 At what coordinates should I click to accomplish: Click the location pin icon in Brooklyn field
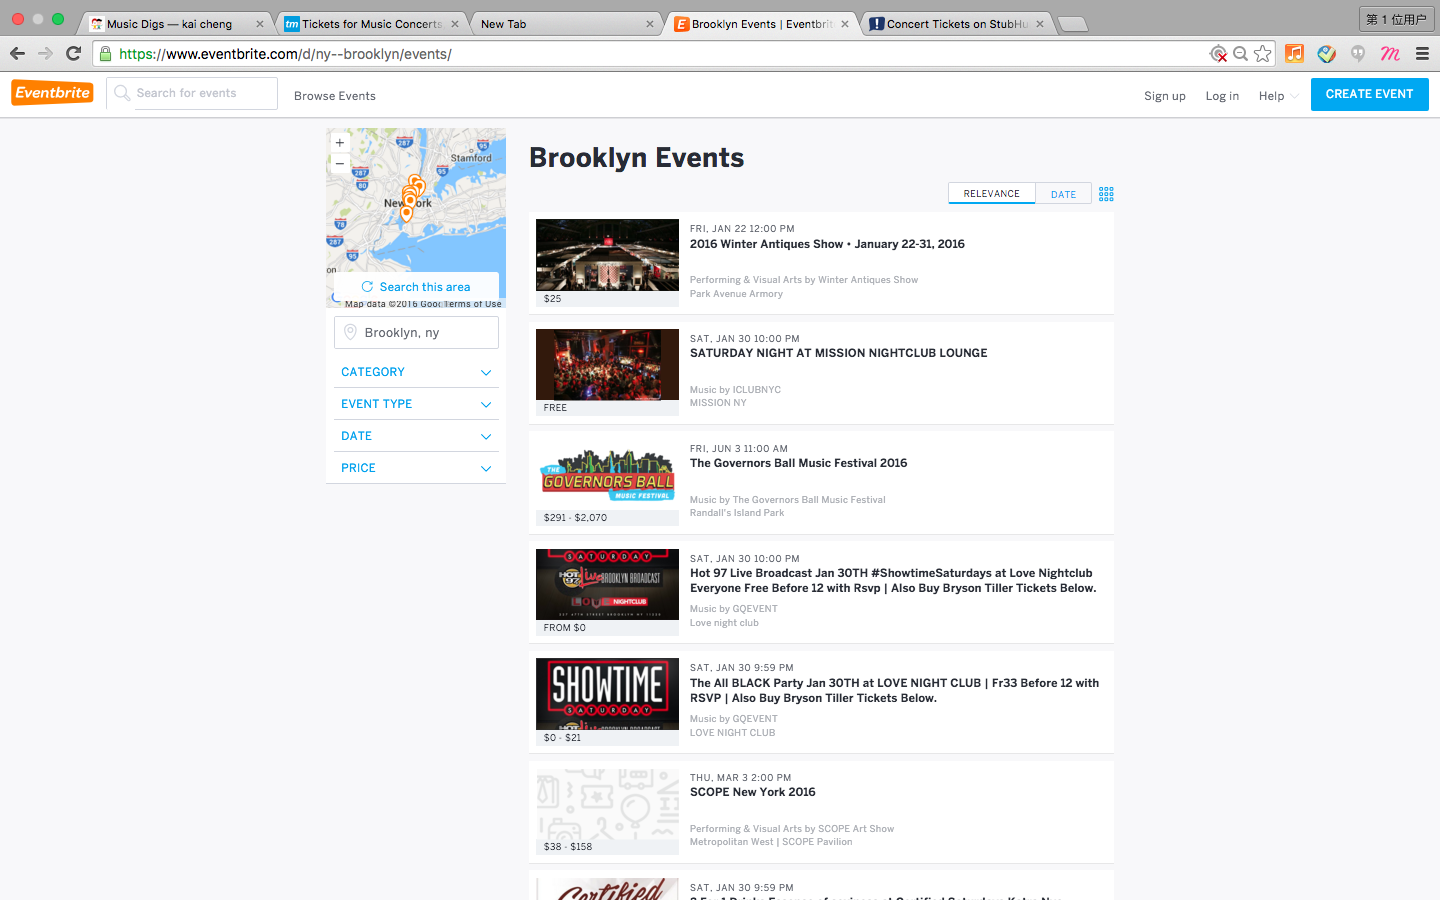coord(350,332)
